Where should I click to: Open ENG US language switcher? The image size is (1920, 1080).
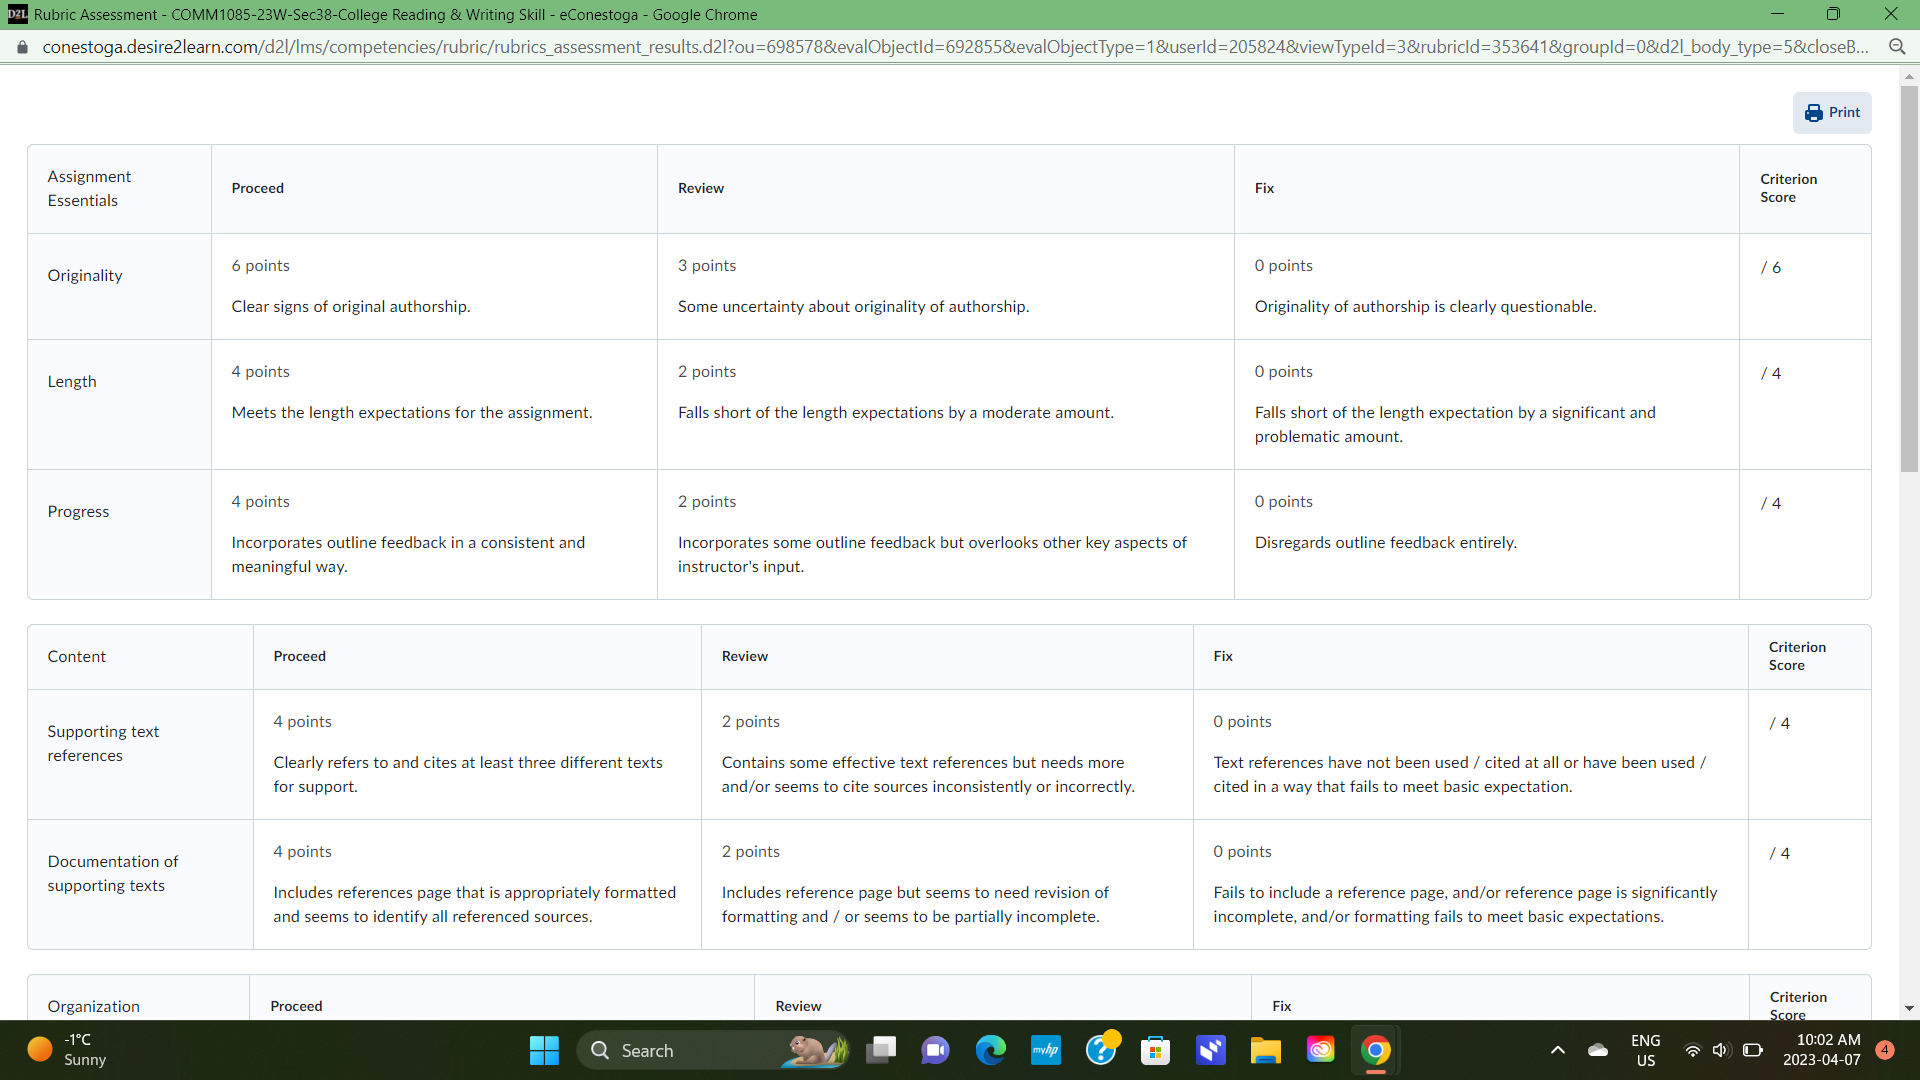tap(1645, 1050)
